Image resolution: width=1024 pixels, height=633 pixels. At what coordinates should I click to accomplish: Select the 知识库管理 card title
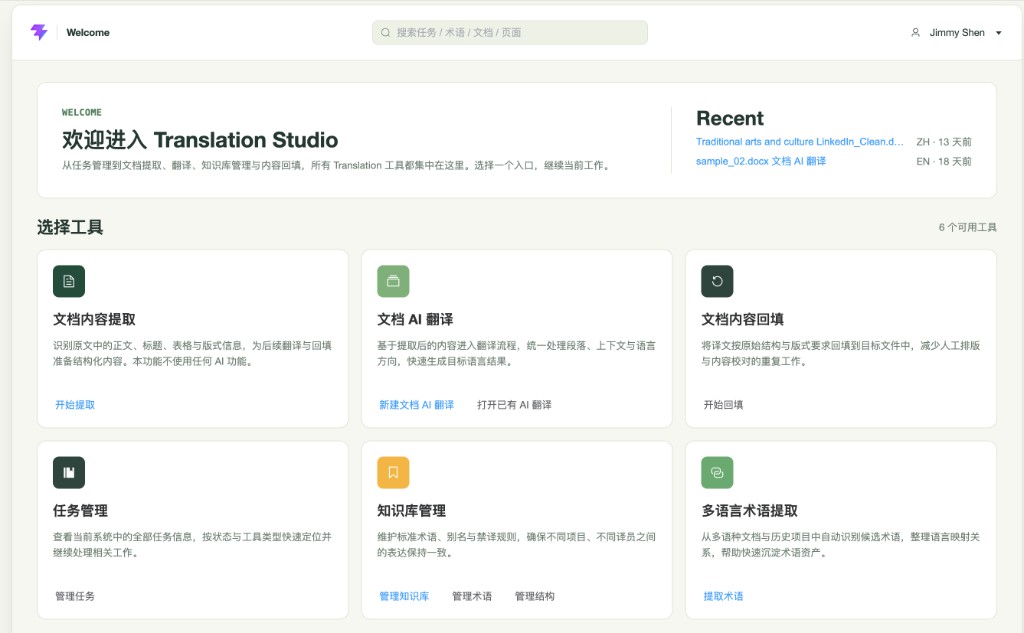[x=411, y=511]
